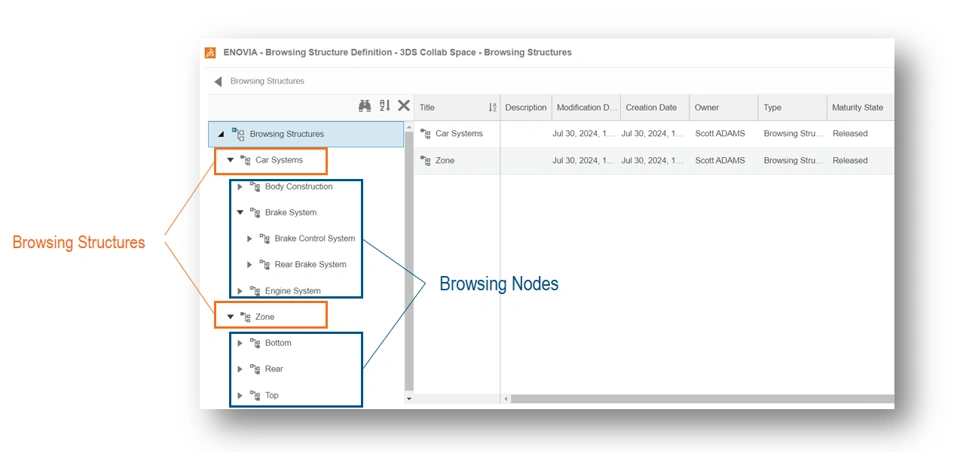
Task: Collapse the root Browsing Structures node
Action: (221, 134)
